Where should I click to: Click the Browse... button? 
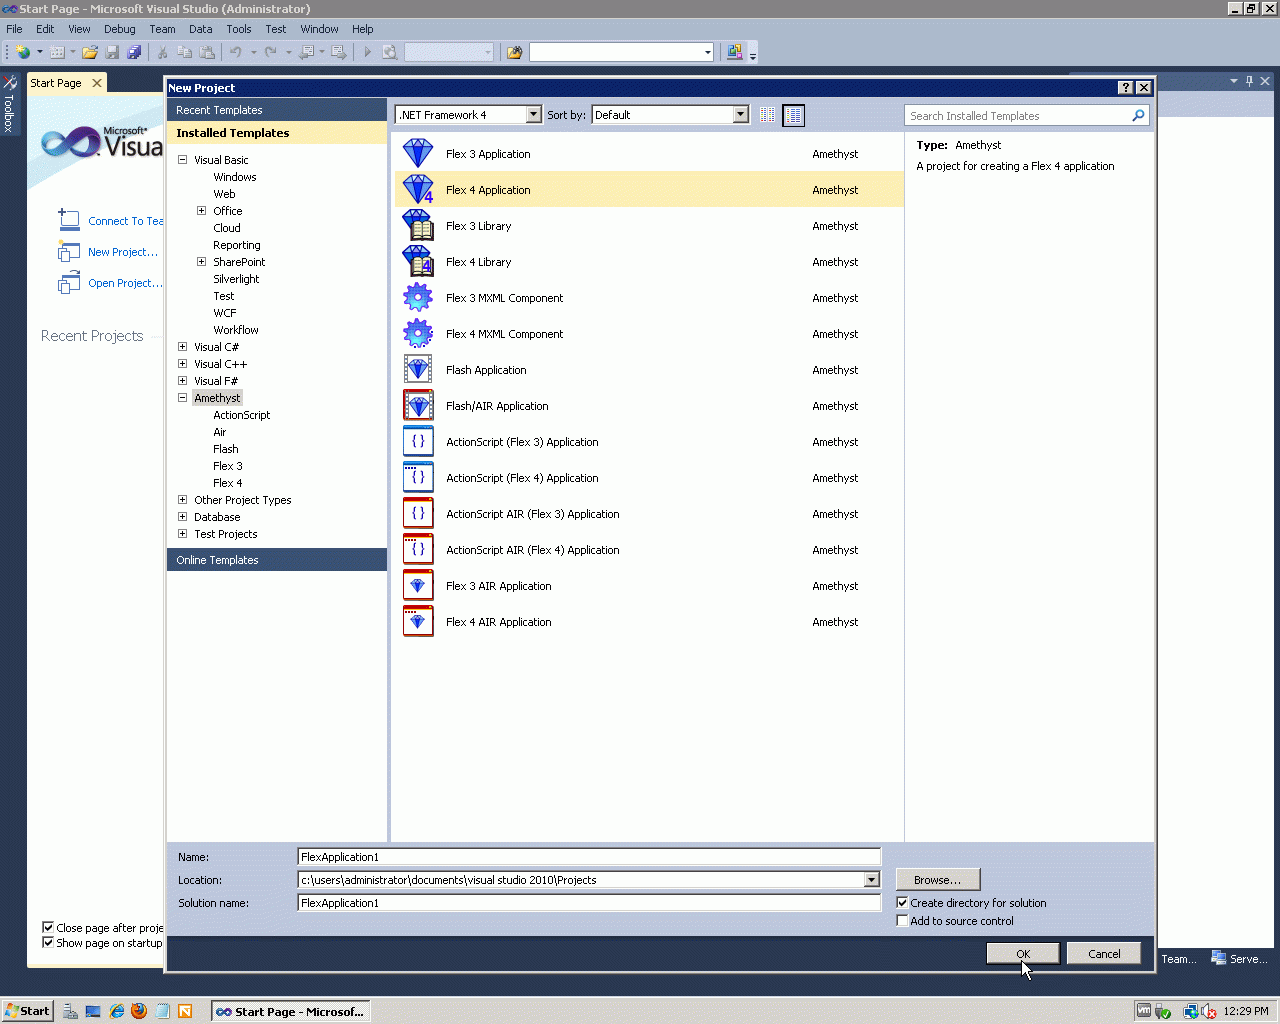938,880
